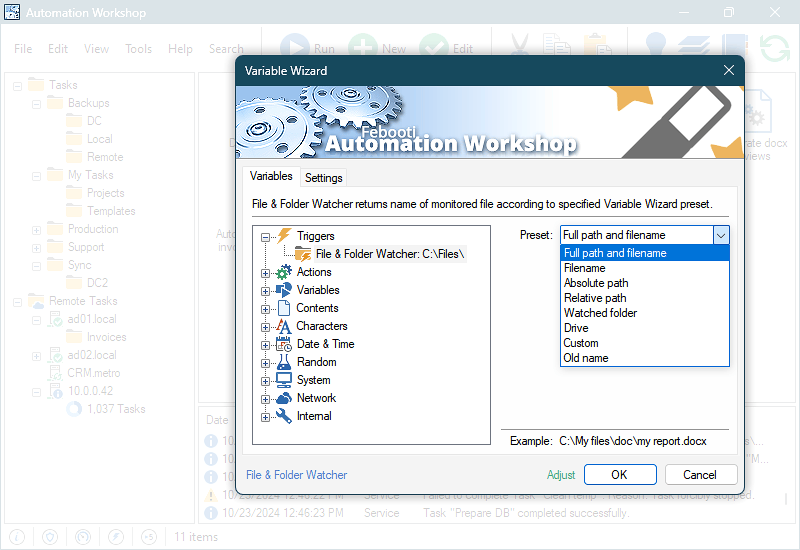Expand the Variables tree node
The width and height of the screenshot is (800, 550).
[265, 291]
